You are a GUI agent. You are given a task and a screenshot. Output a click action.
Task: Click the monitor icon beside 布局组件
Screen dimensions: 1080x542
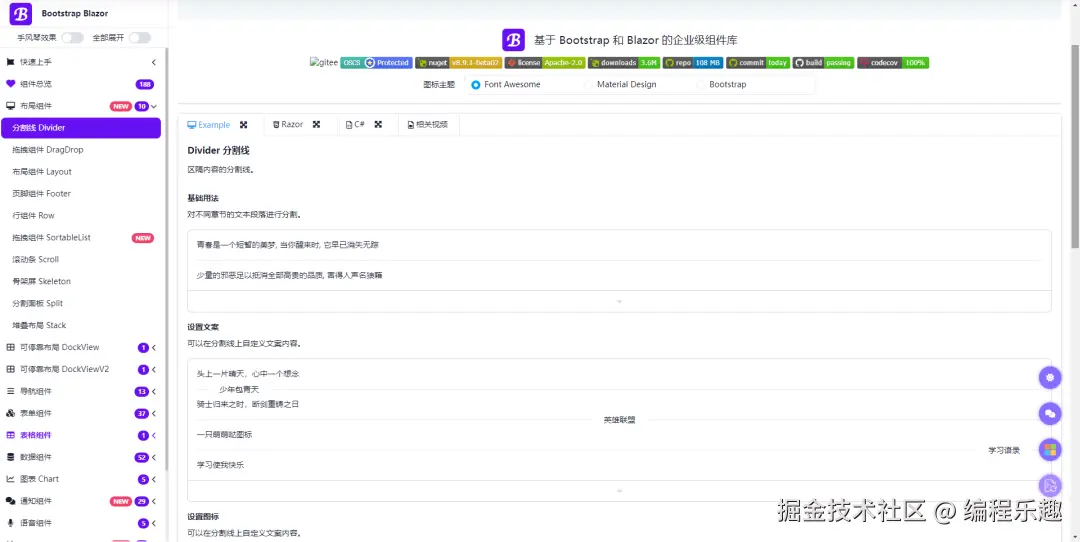(10, 106)
